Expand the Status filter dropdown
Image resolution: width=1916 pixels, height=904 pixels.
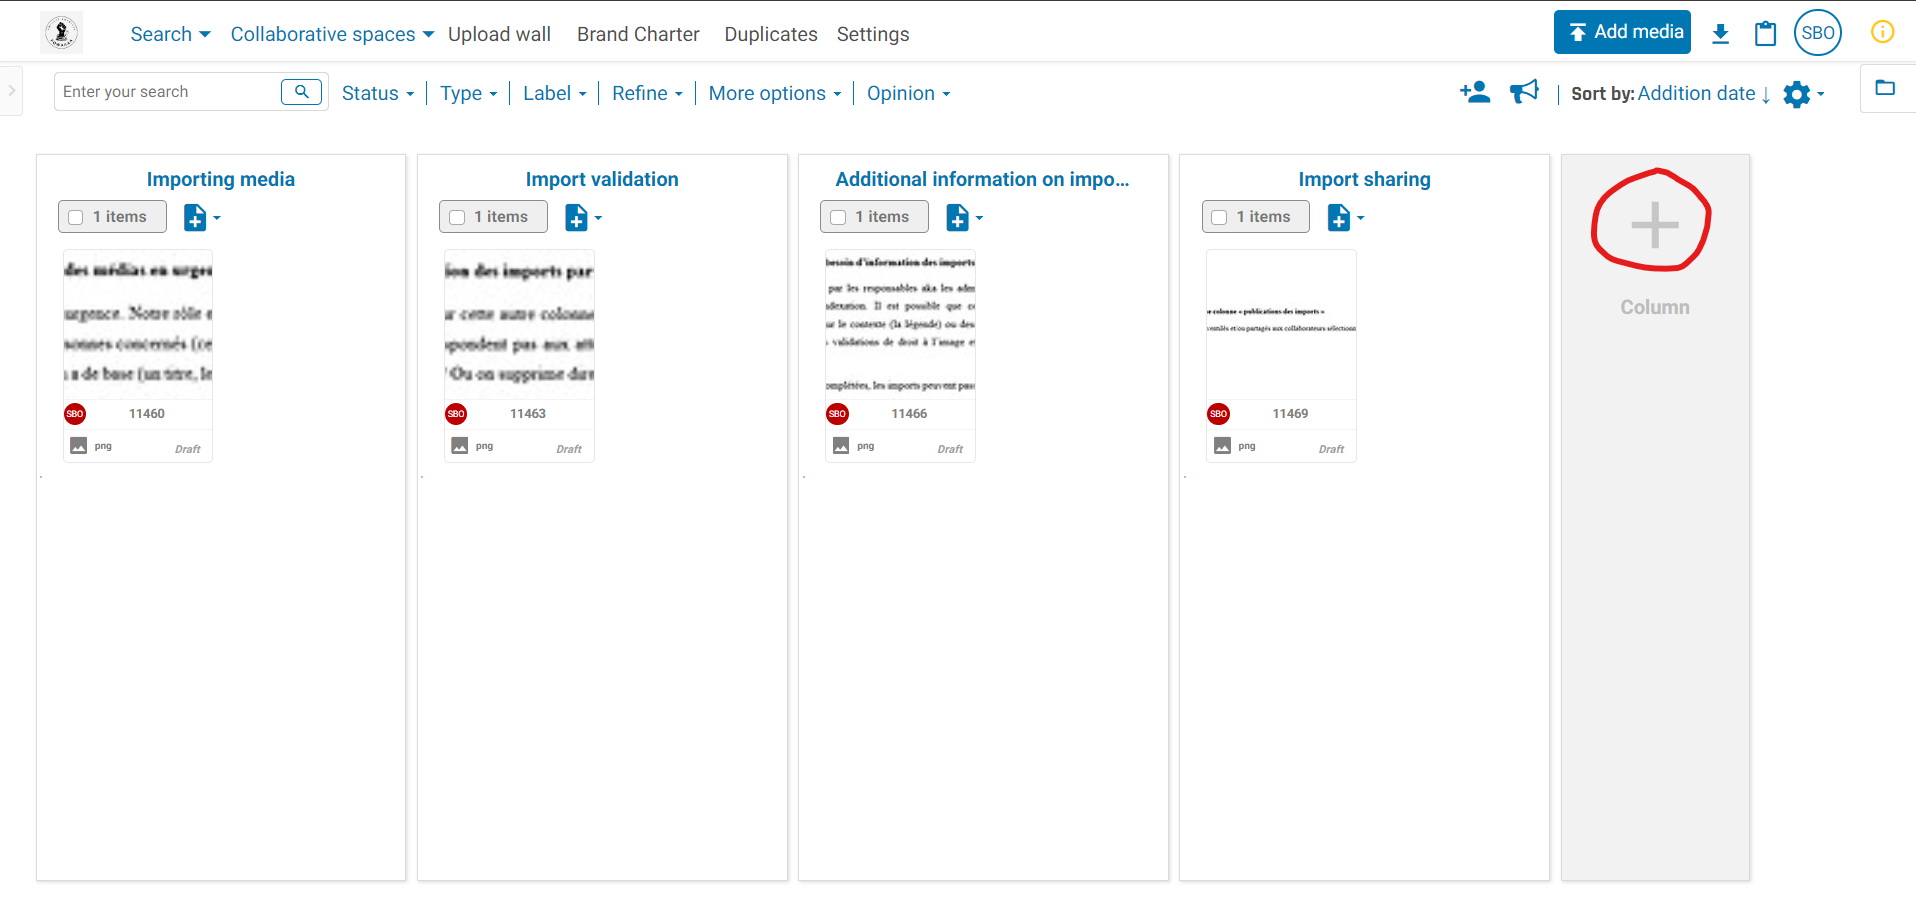pos(377,93)
